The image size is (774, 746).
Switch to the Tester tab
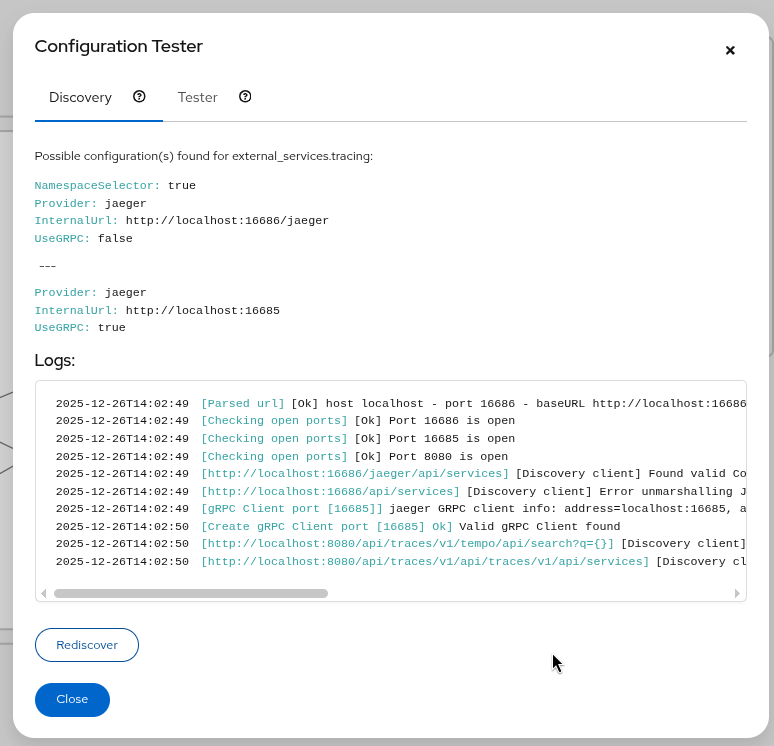(x=197, y=98)
